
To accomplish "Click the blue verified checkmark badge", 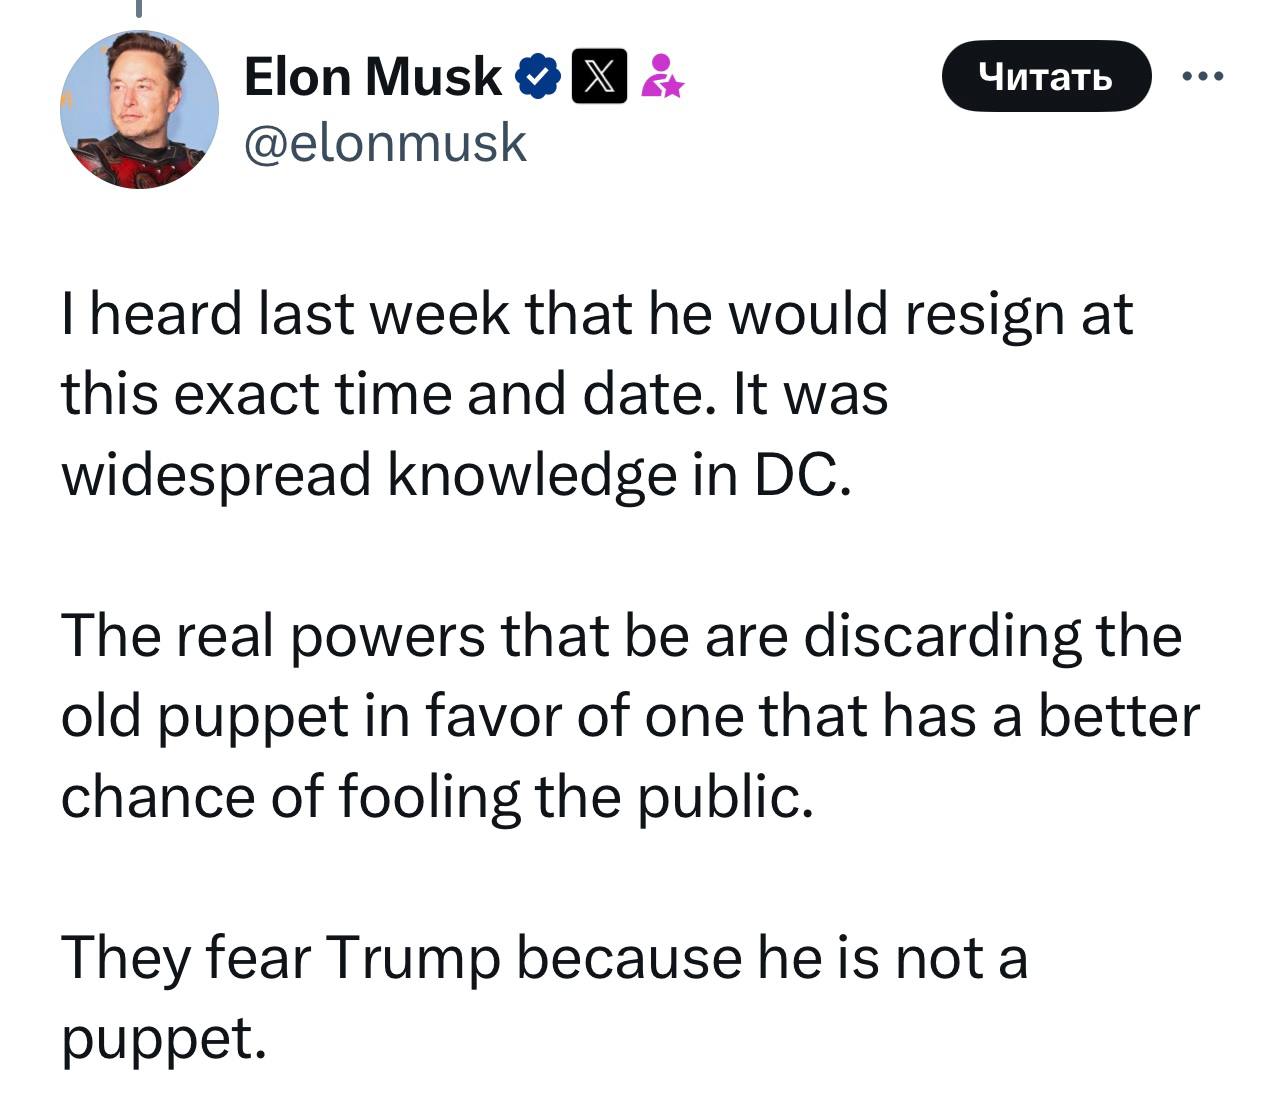I will coord(537,77).
